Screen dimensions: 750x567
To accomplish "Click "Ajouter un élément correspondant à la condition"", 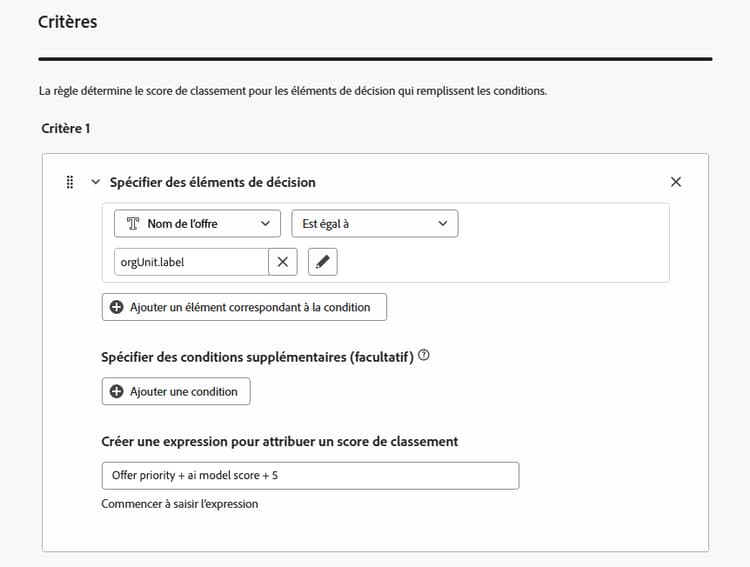I will pos(244,307).
